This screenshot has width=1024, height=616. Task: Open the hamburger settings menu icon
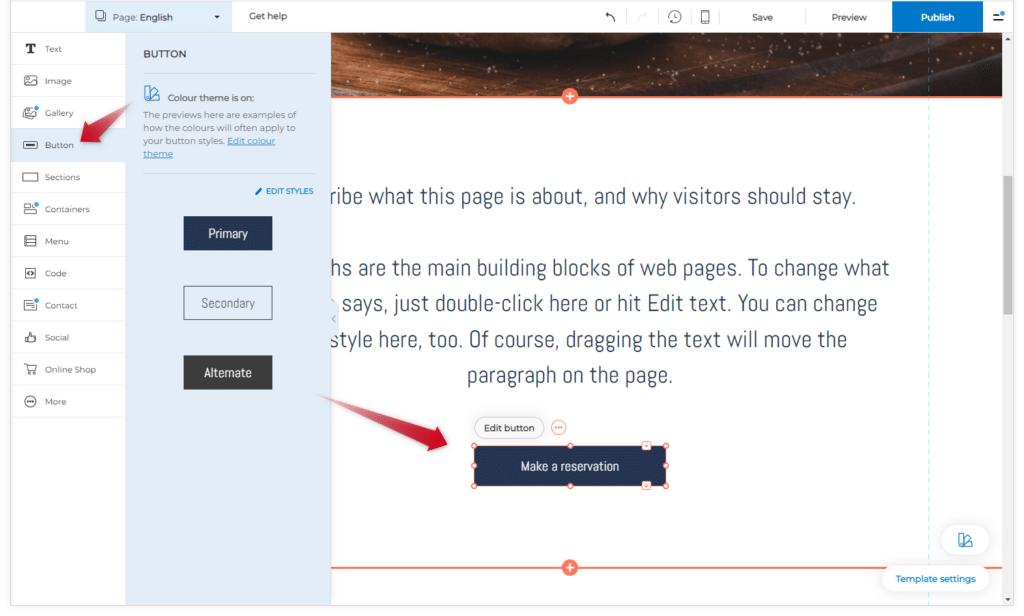998,17
